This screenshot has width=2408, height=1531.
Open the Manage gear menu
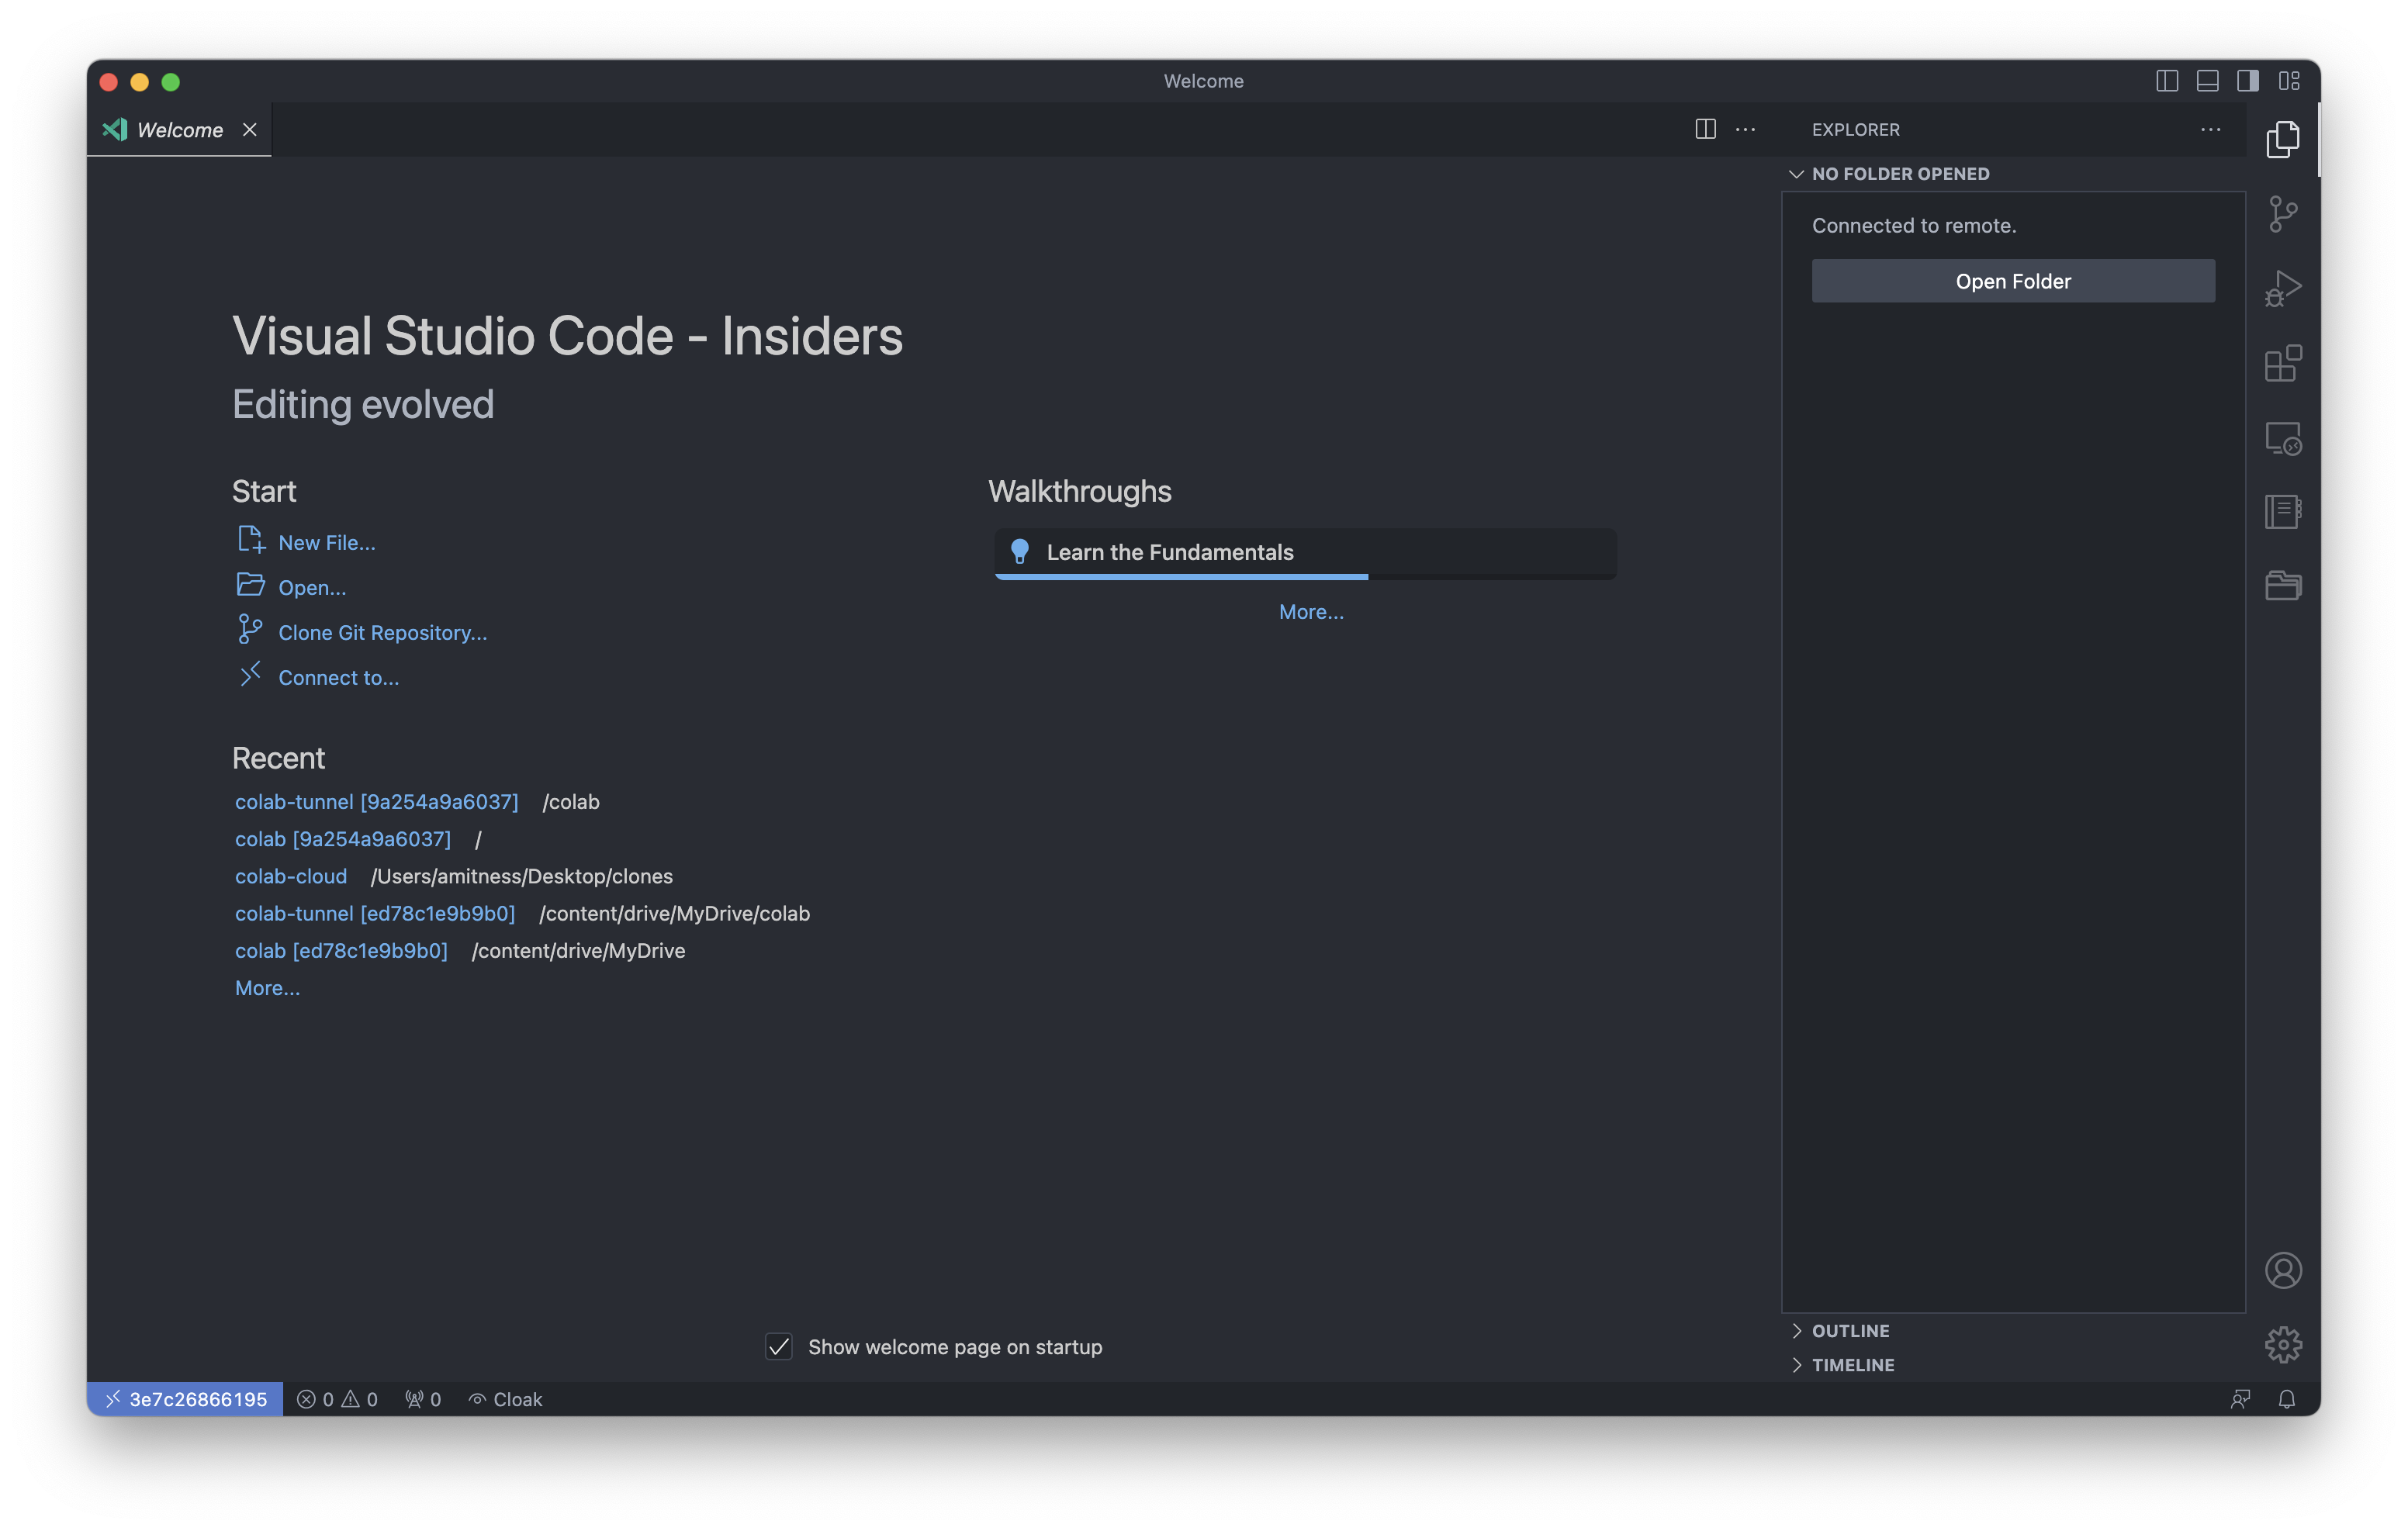point(2283,1345)
